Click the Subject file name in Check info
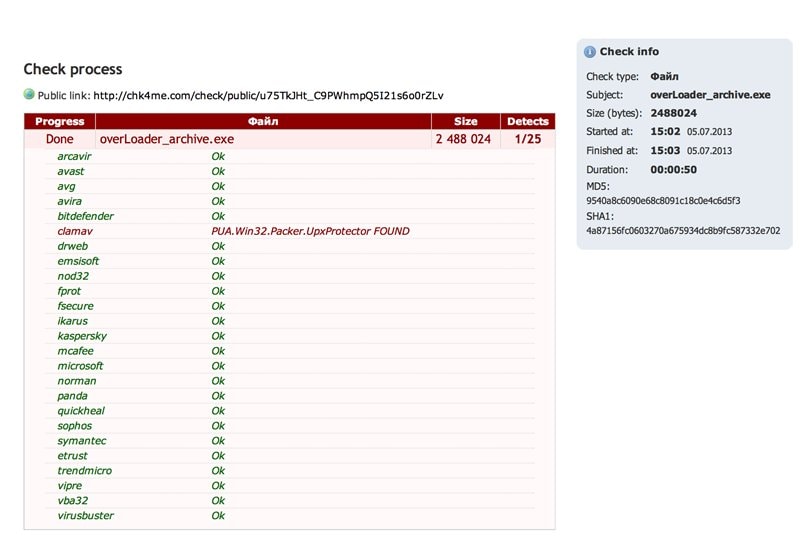Screen dimensions: 800x558 coord(710,94)
